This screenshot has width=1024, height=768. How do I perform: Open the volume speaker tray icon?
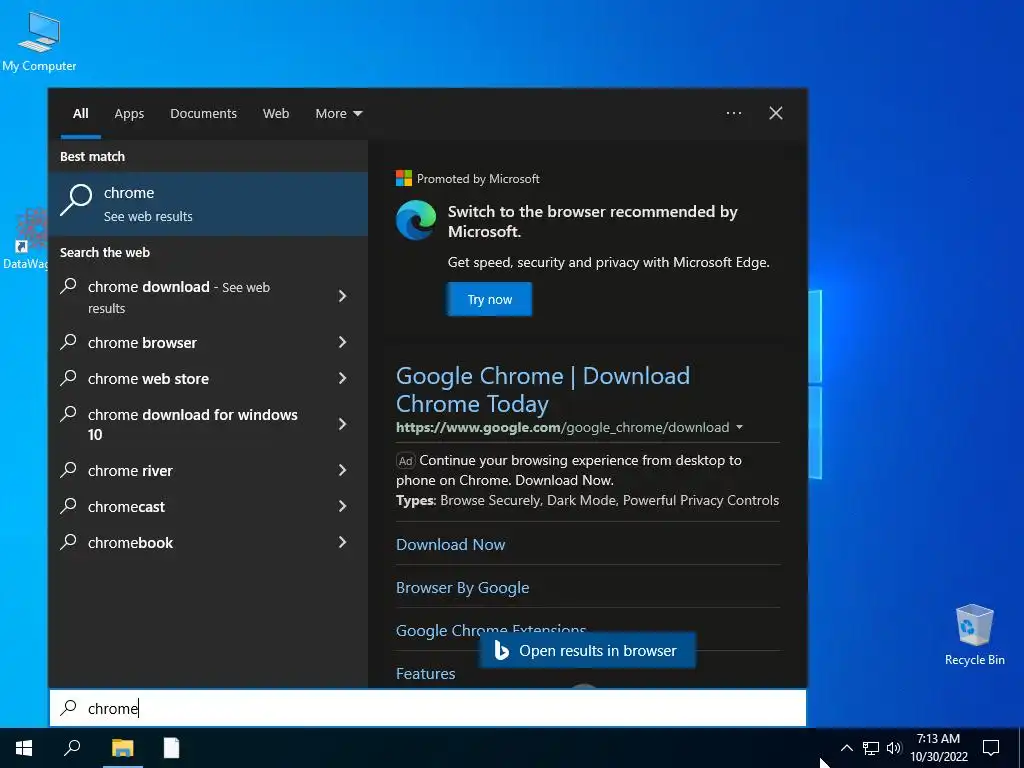[894, 748]
